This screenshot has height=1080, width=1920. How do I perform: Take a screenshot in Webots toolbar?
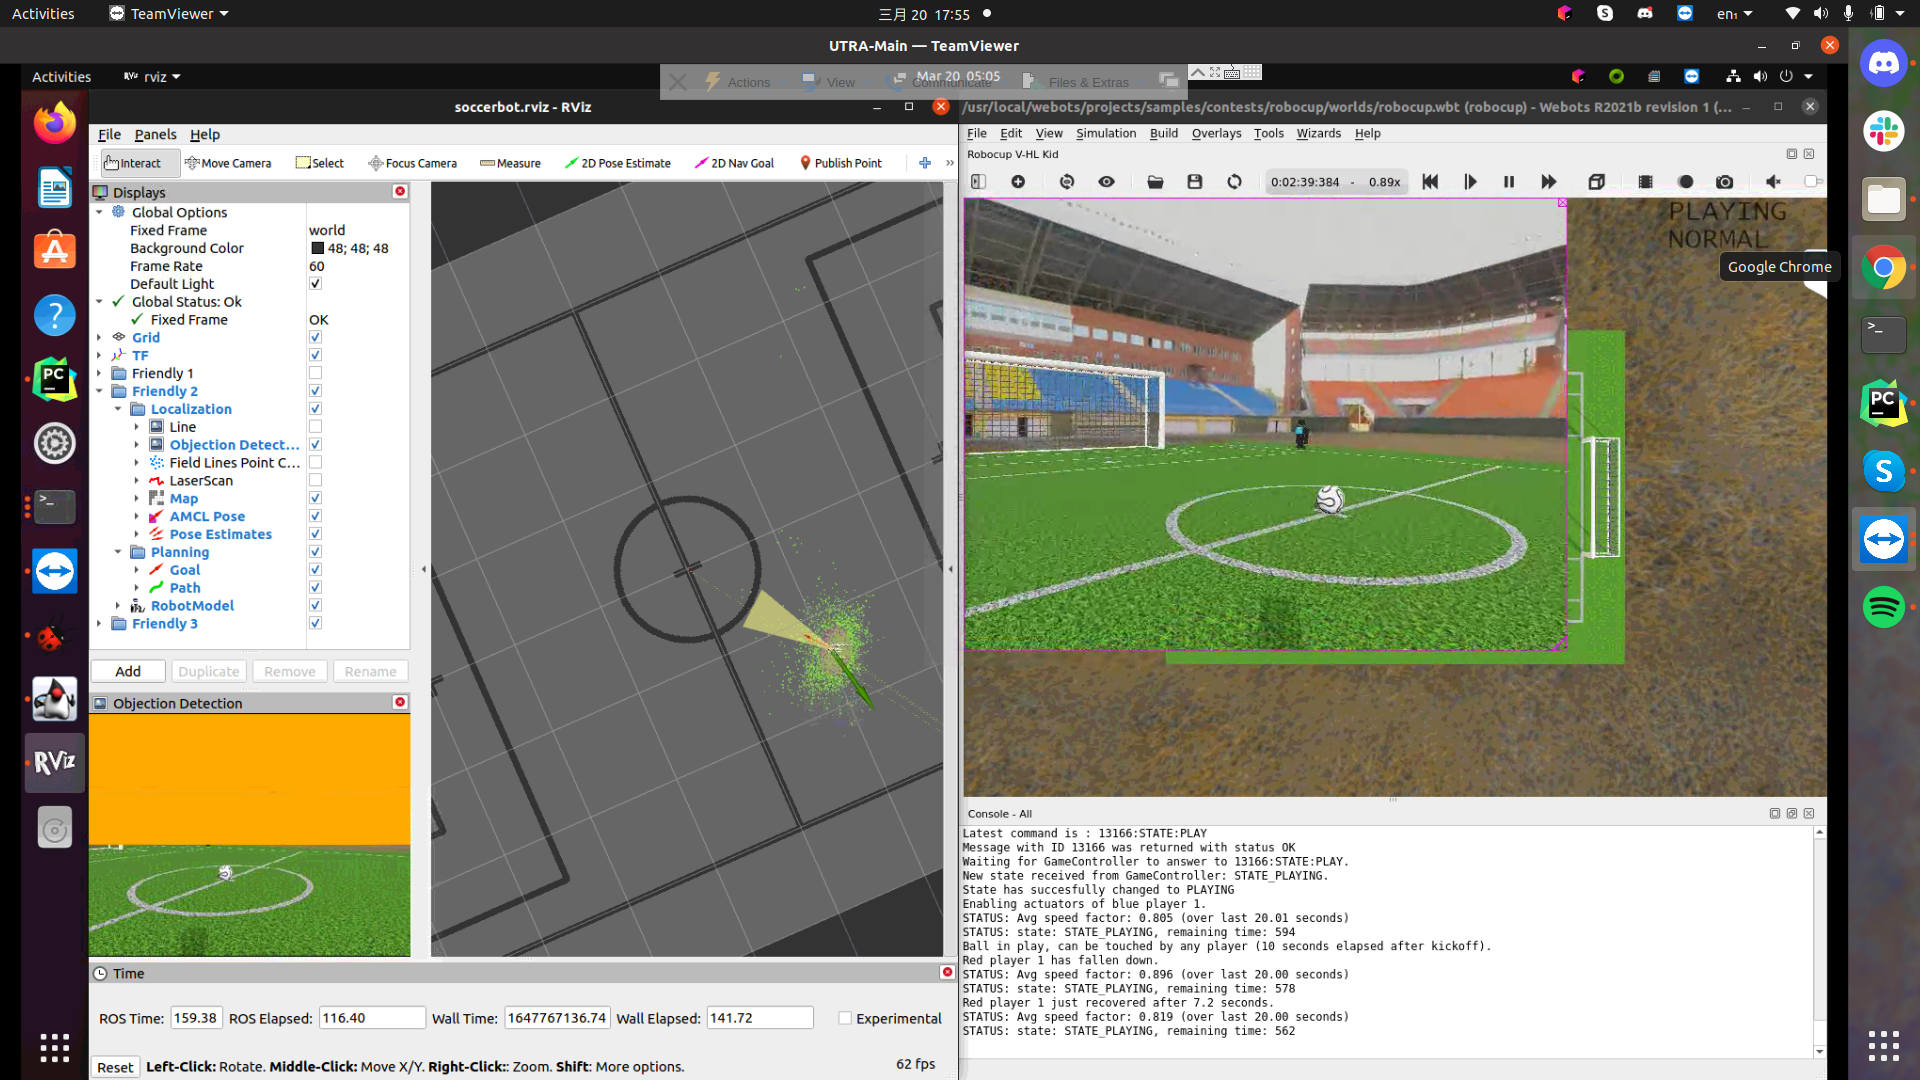point(1724,182)
